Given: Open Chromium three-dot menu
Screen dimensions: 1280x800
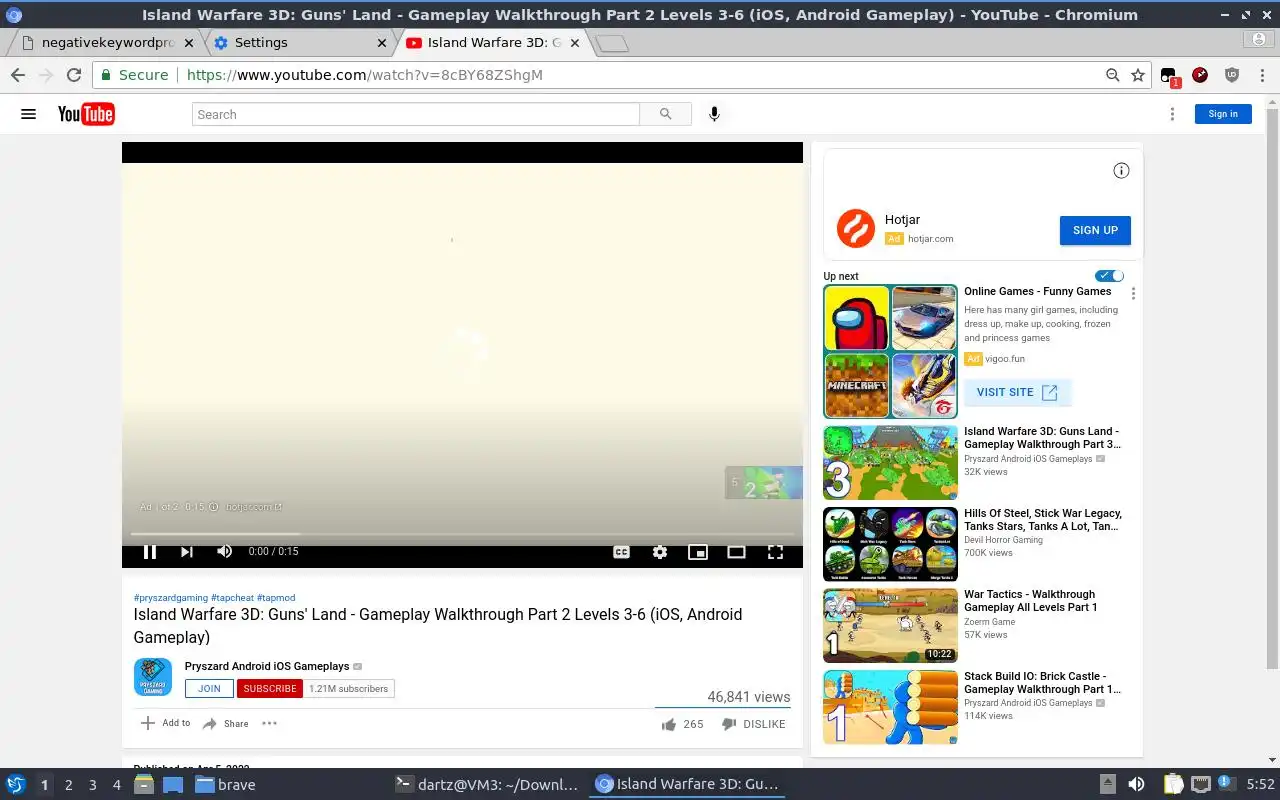Looking at the screenshot, I should point(1260,75).
